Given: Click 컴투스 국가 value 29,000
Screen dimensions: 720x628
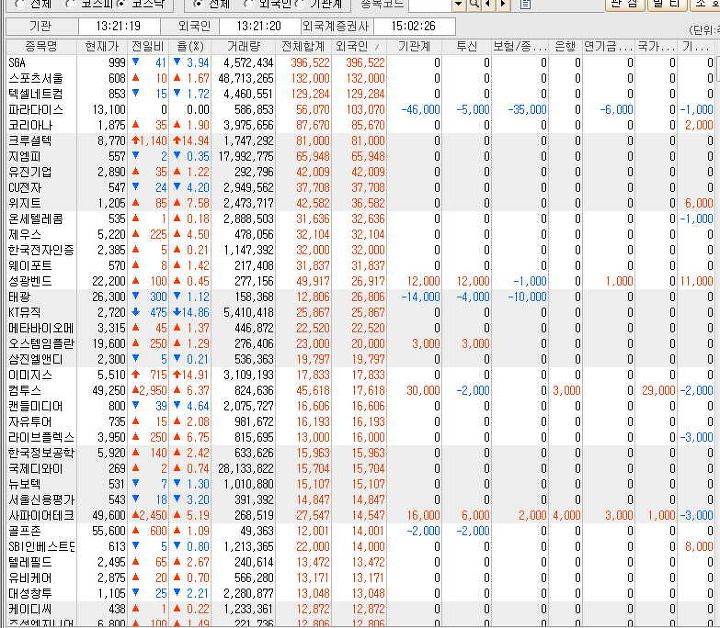Looking at the screenshot, I should [x=658, y=391].
